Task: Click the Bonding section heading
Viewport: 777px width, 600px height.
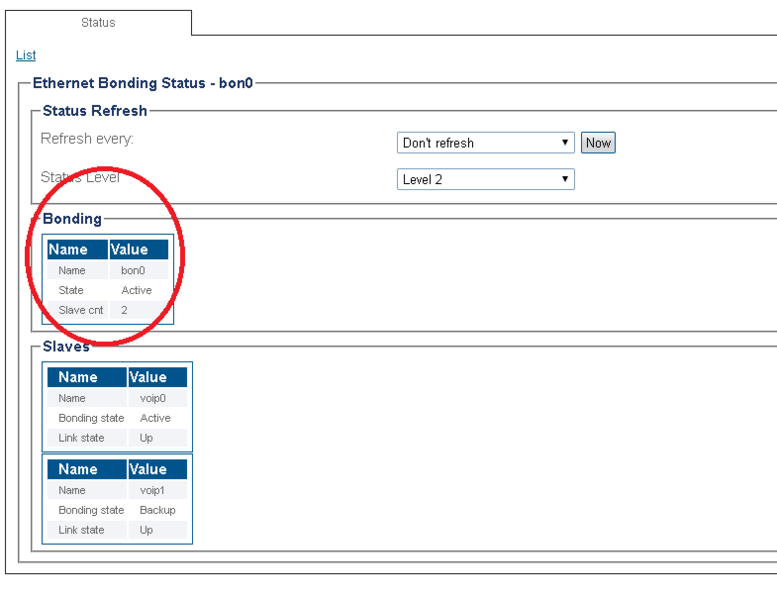Action: coord(72,218)
